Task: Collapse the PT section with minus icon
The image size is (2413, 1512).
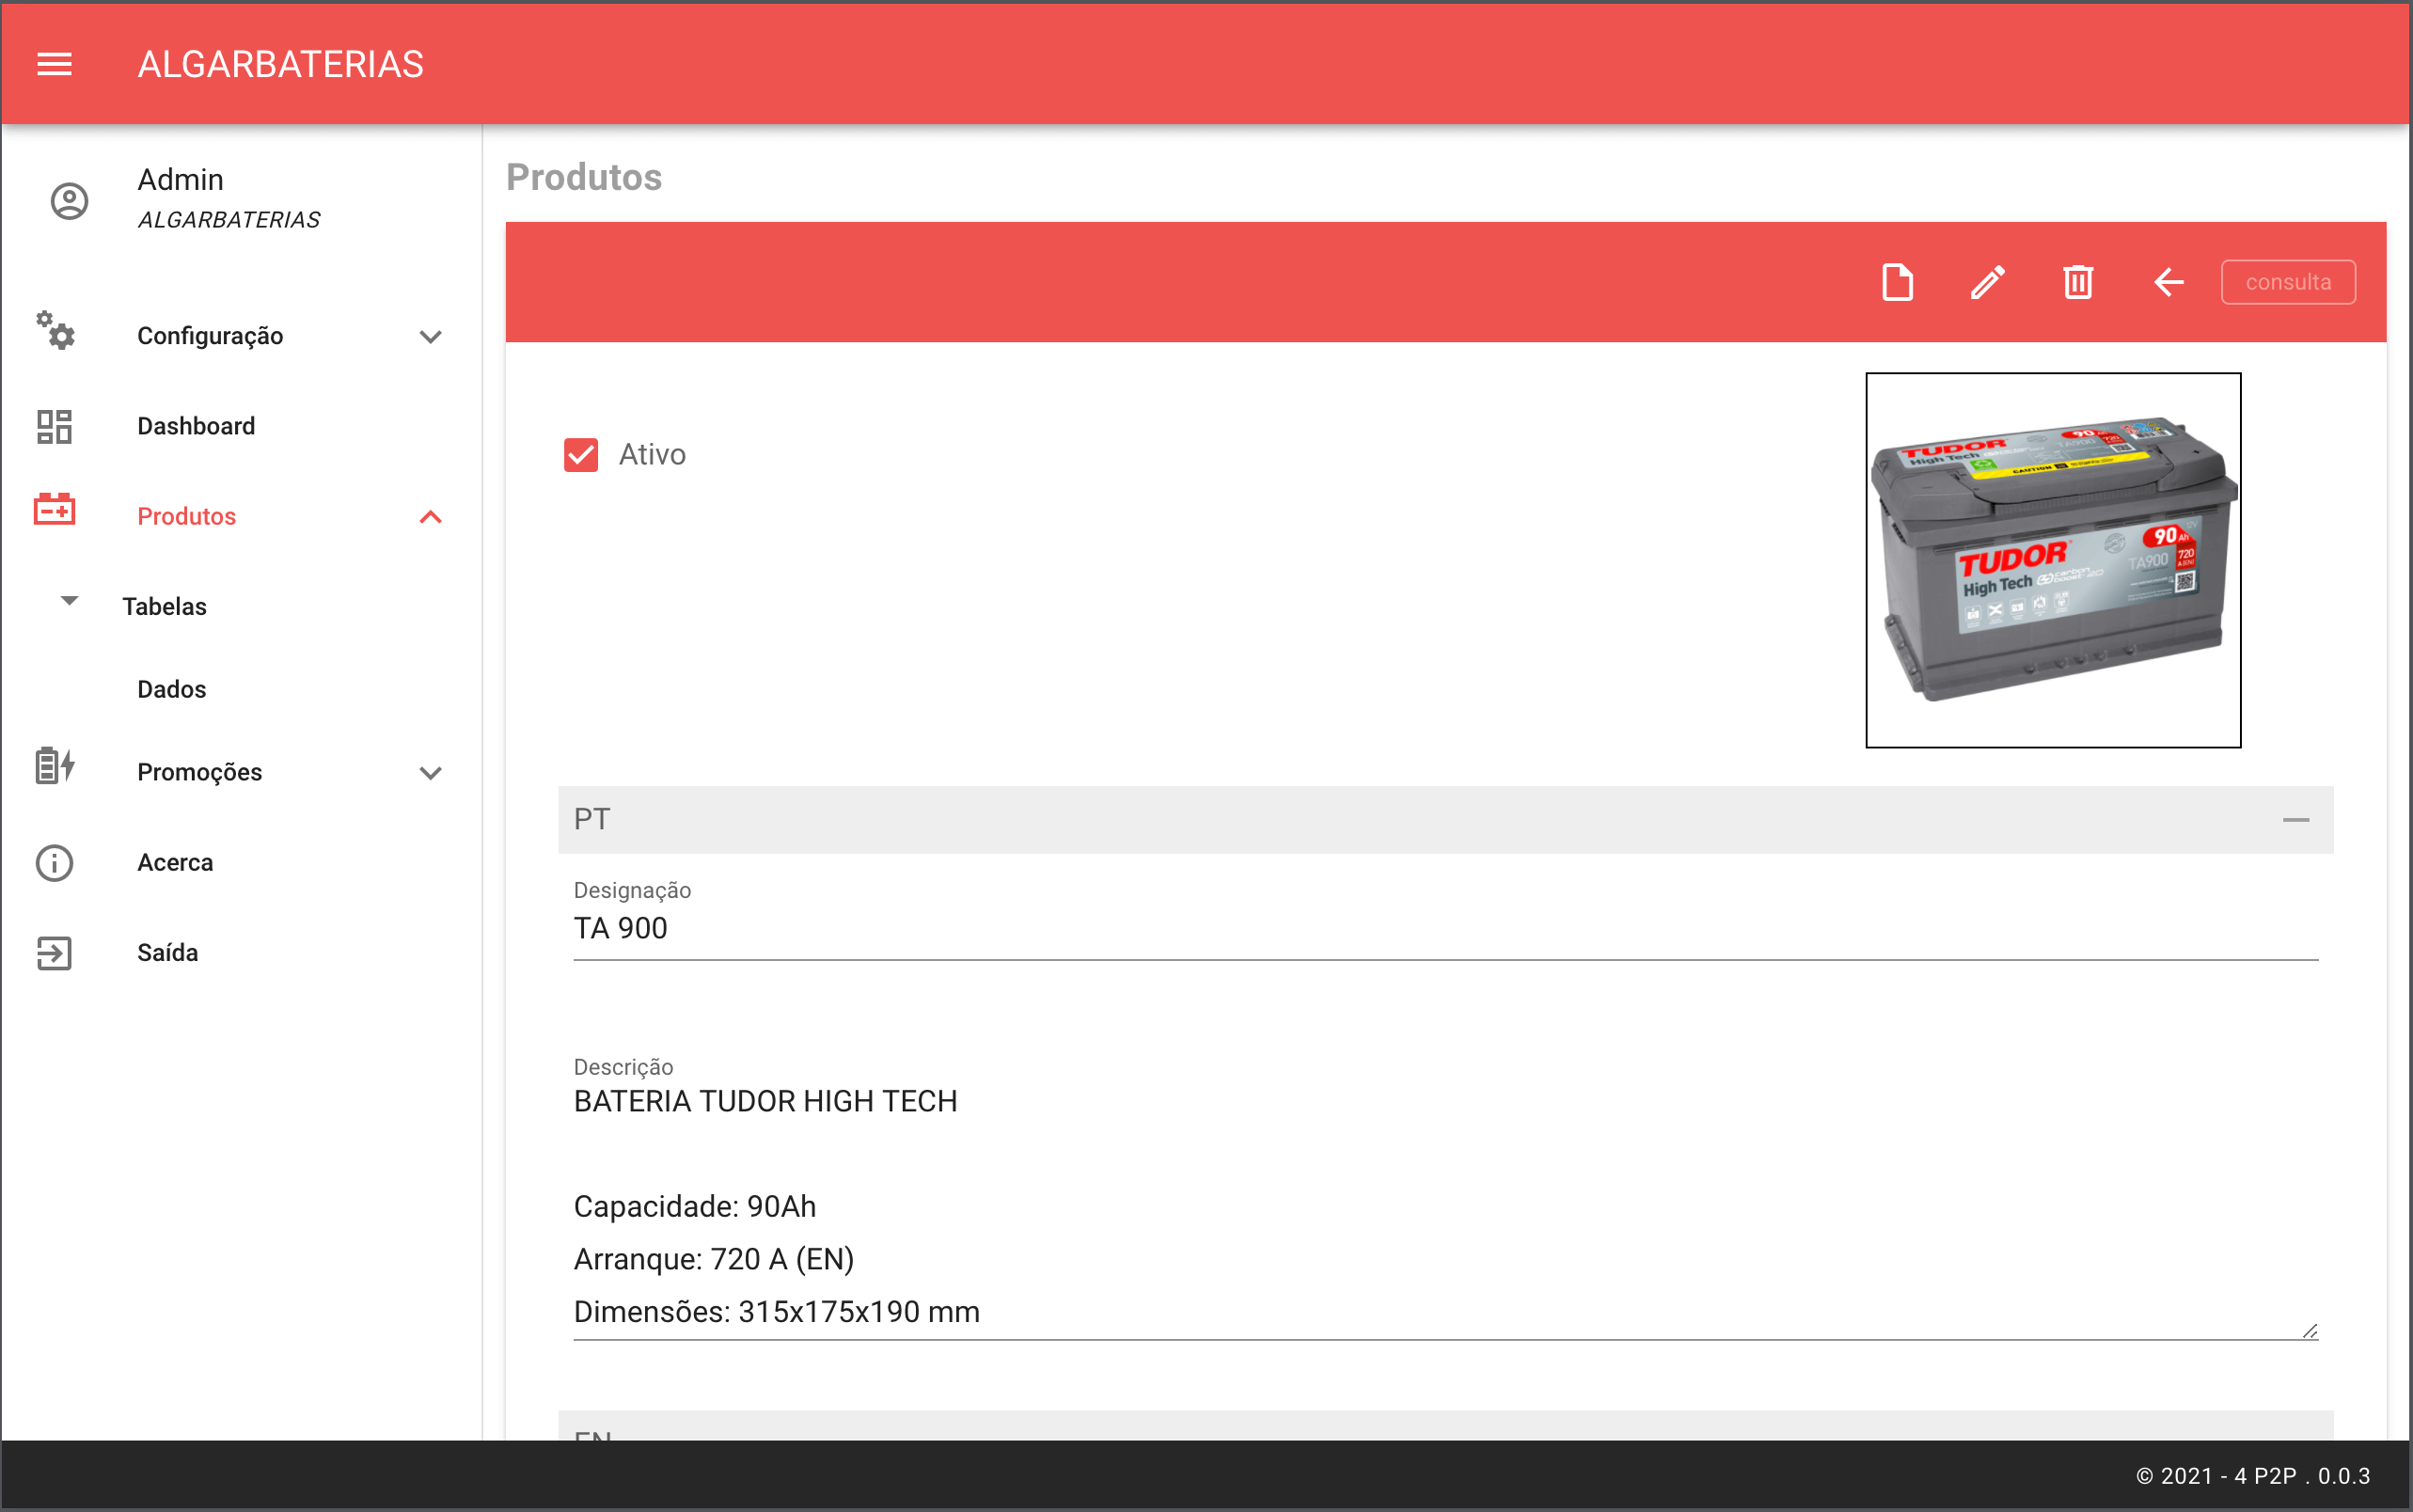Action: tap(2296, 820)
